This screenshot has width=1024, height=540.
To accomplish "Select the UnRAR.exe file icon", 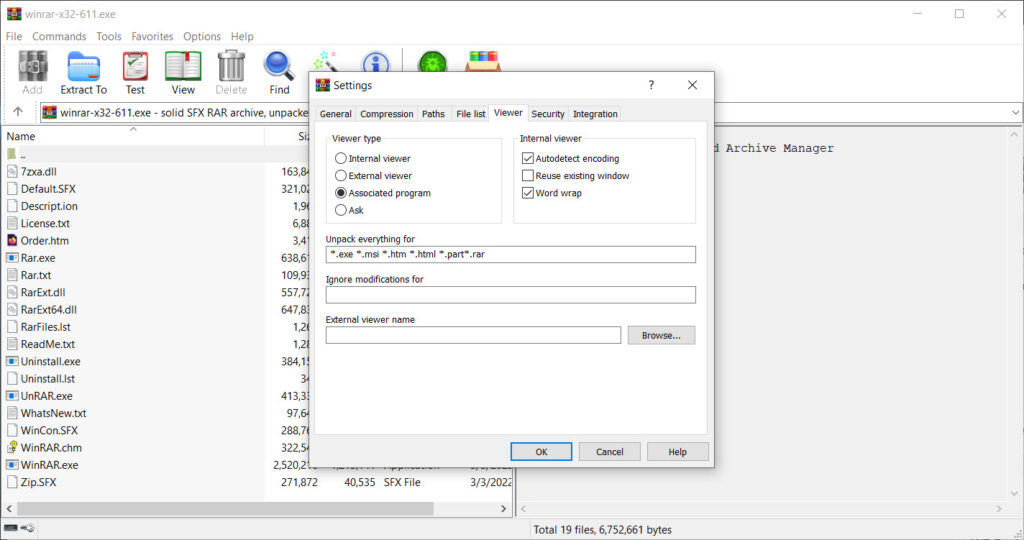I will tap(12, 396).
